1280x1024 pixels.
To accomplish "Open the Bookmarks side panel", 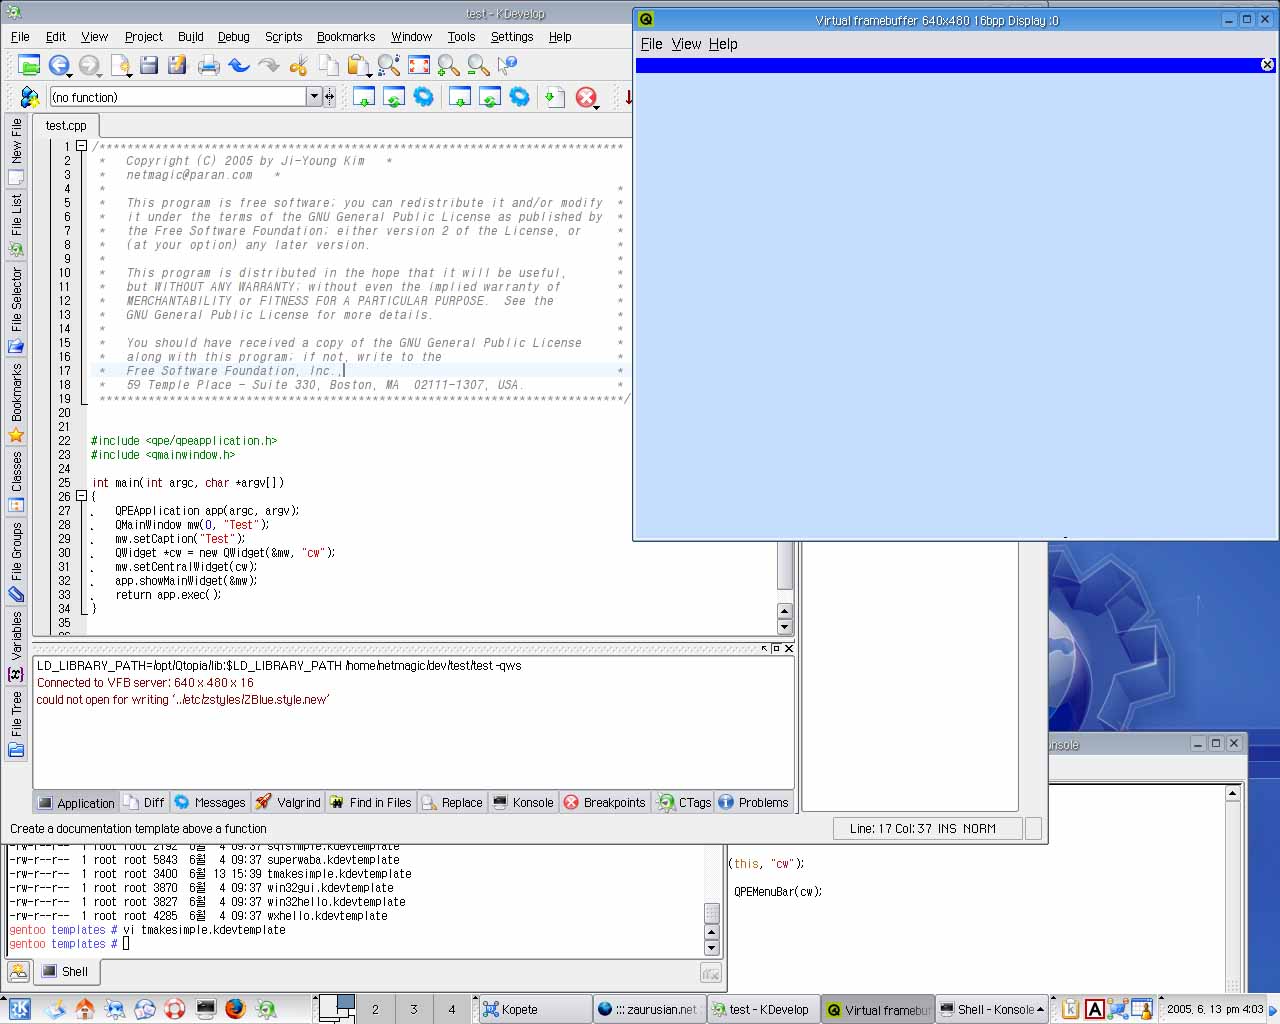I will point(16,403).
